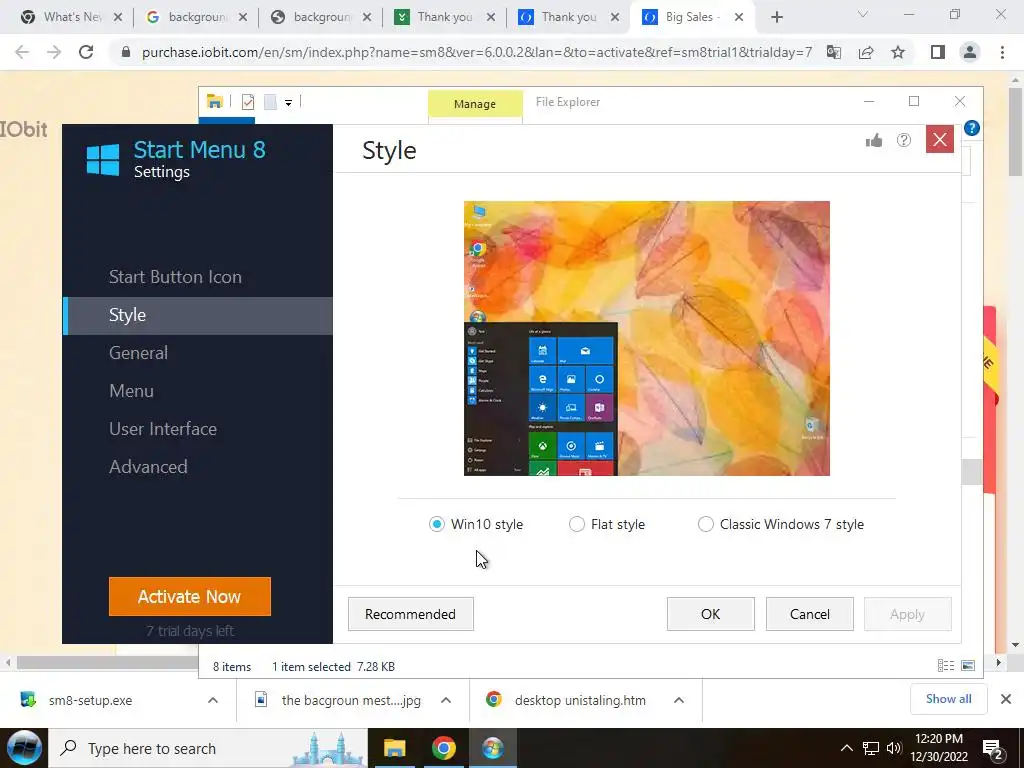Click the Apply button
Viewport: 1024px width, 768px height.
[907, 615]
